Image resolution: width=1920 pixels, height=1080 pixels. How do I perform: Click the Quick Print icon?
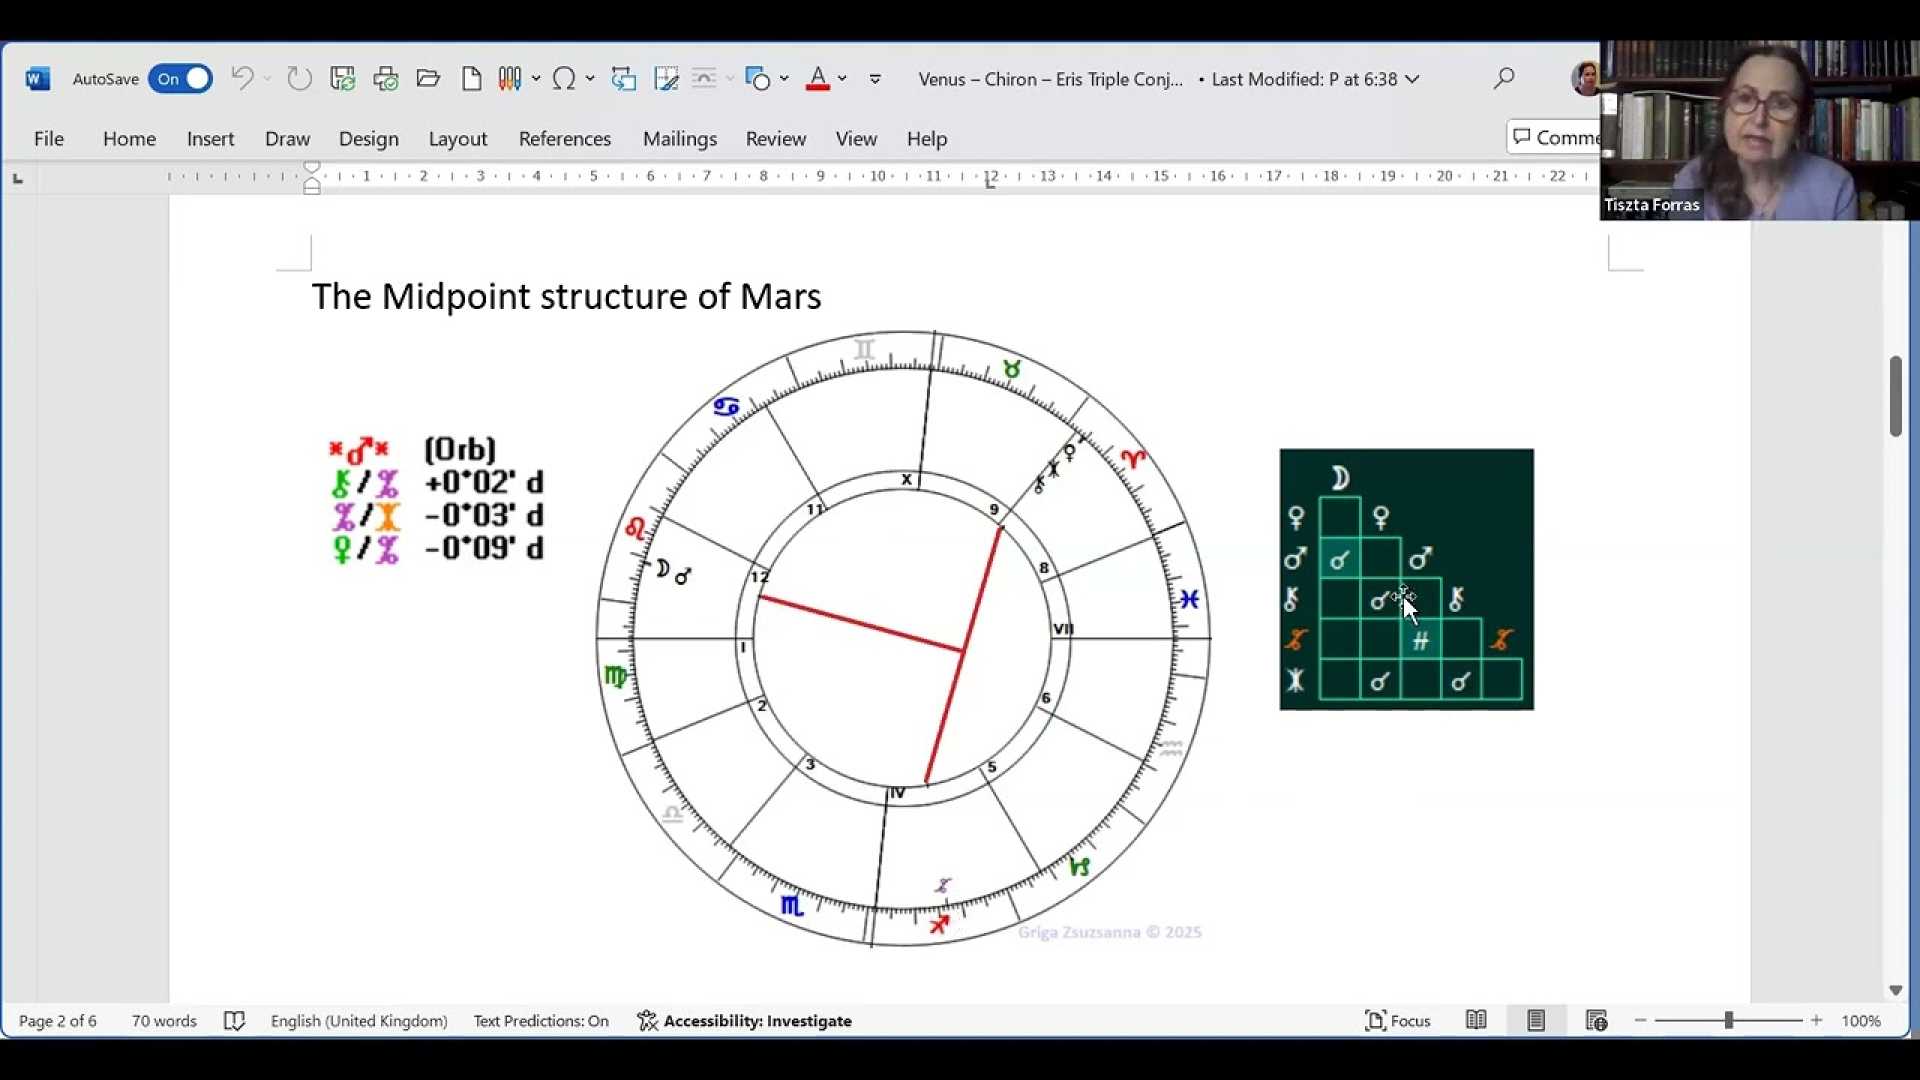click(x=386, y=78)
